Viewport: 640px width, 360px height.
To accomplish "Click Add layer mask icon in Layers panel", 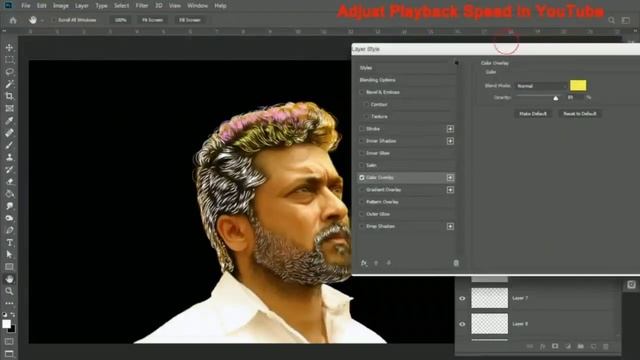I will 555,346.
